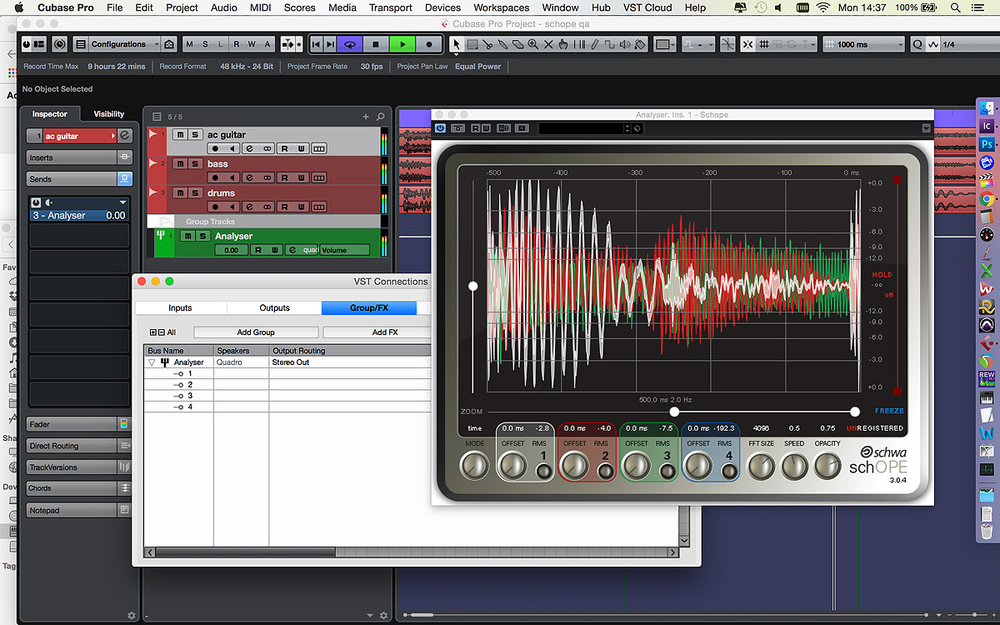Screen dimensions: 1000x625
Task: Click the SPEED knob in Schope
Action: 794,466
